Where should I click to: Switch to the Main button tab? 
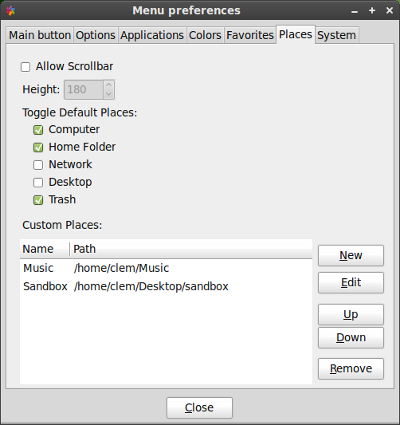[x=40, y=35]
